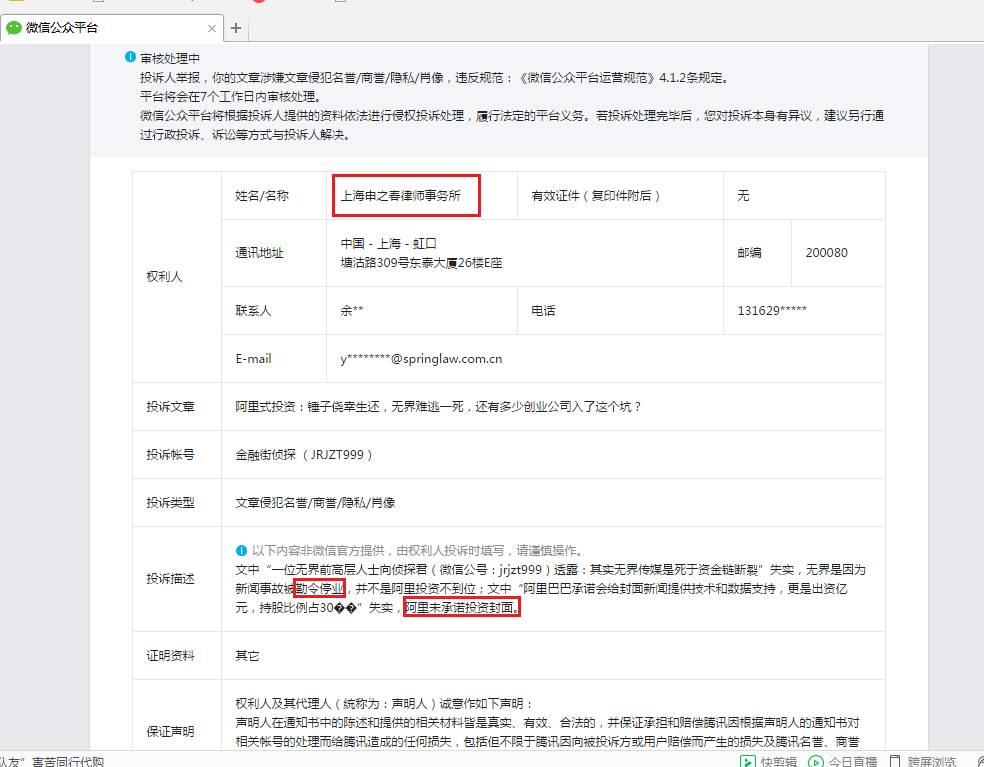
Task: Click the 有效证件（复印件附后） label
Action: [596, 196]
